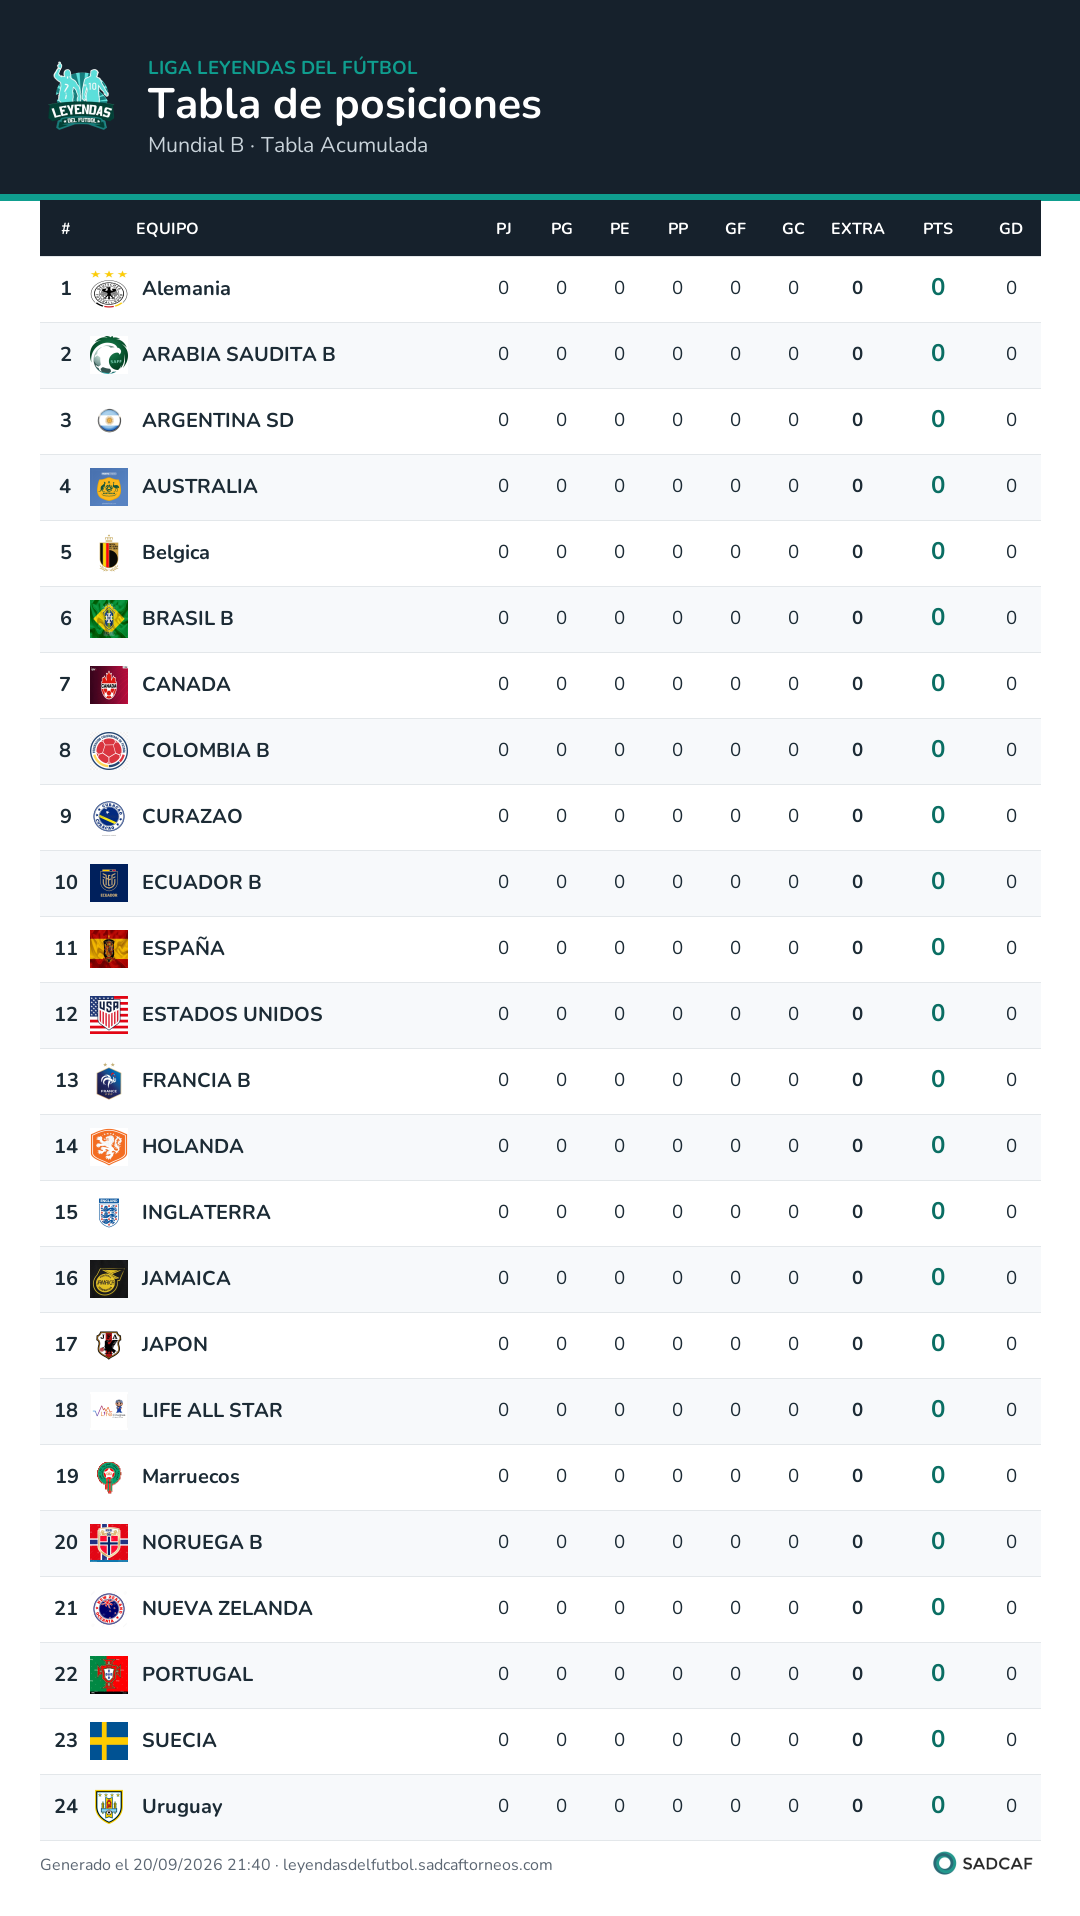Click the Portugal PTS value

coord(938,1673)
